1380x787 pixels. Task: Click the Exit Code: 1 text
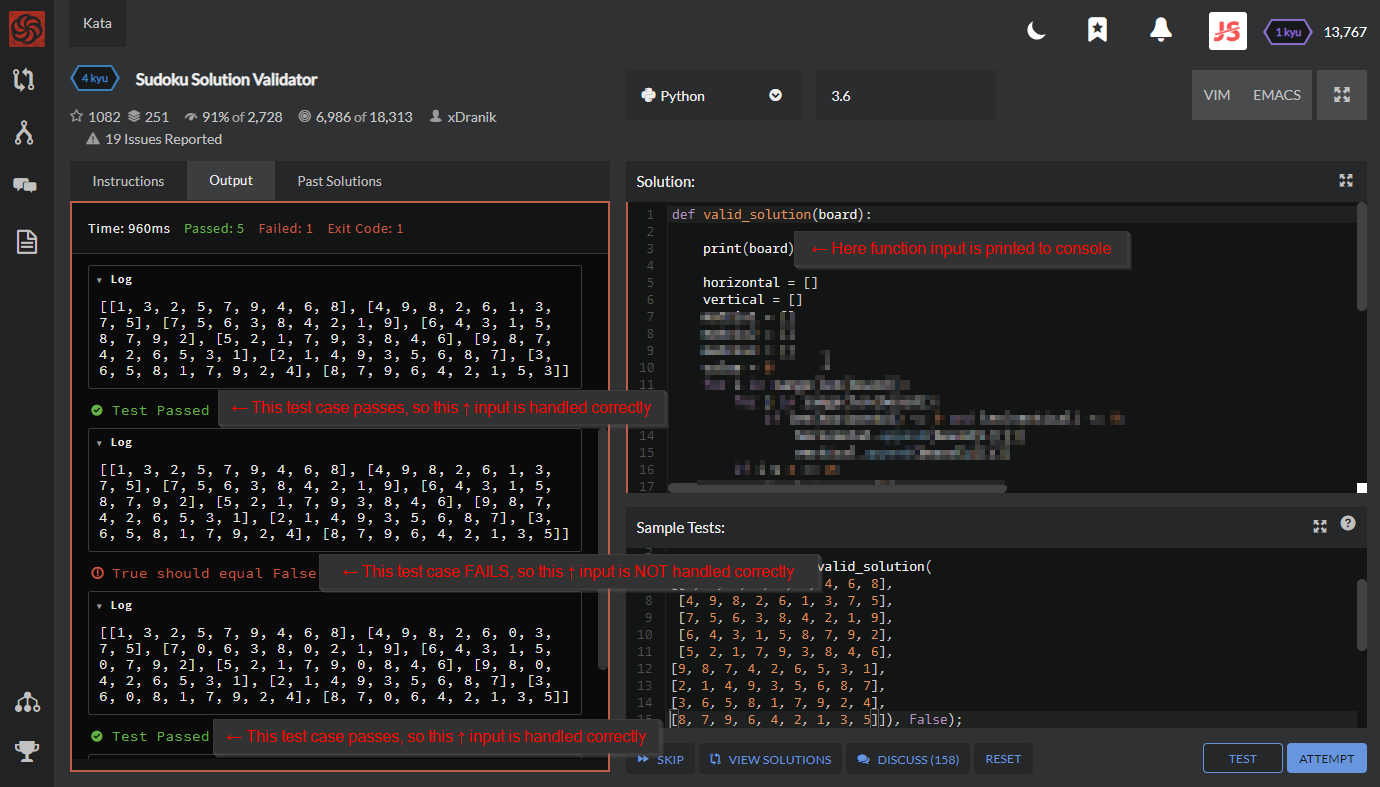[x=365, y=228]
